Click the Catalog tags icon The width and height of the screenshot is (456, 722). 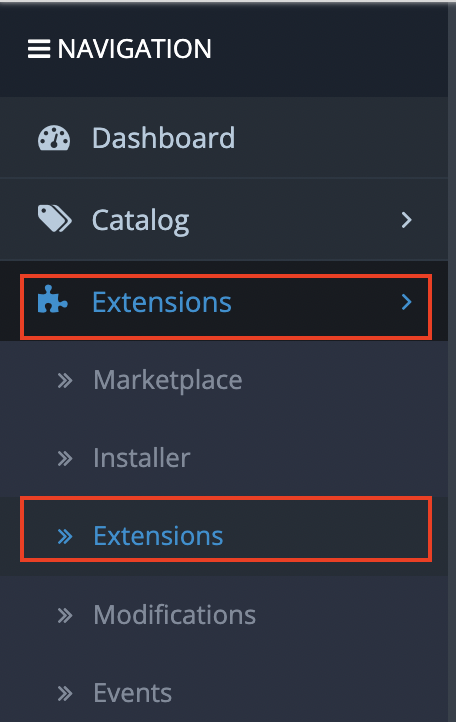click(54, 219)
